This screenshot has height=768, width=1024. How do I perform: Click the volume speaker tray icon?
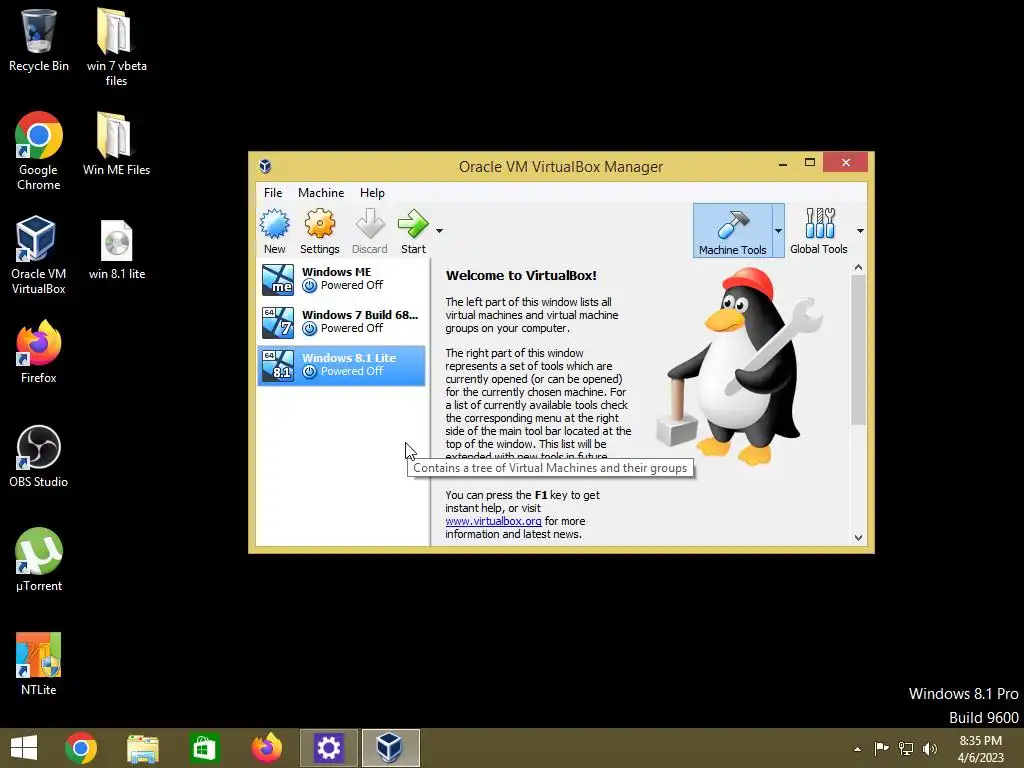930,748
